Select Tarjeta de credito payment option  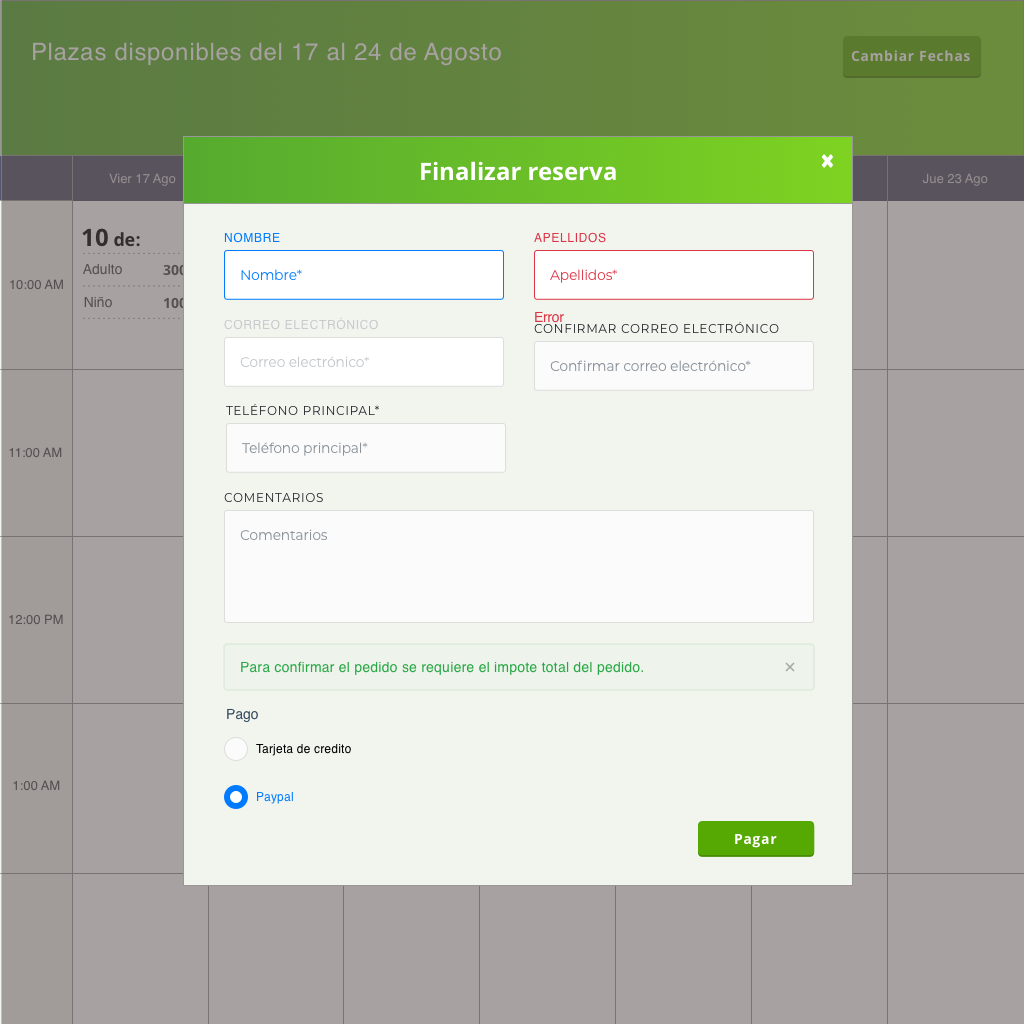pos(236,749)
